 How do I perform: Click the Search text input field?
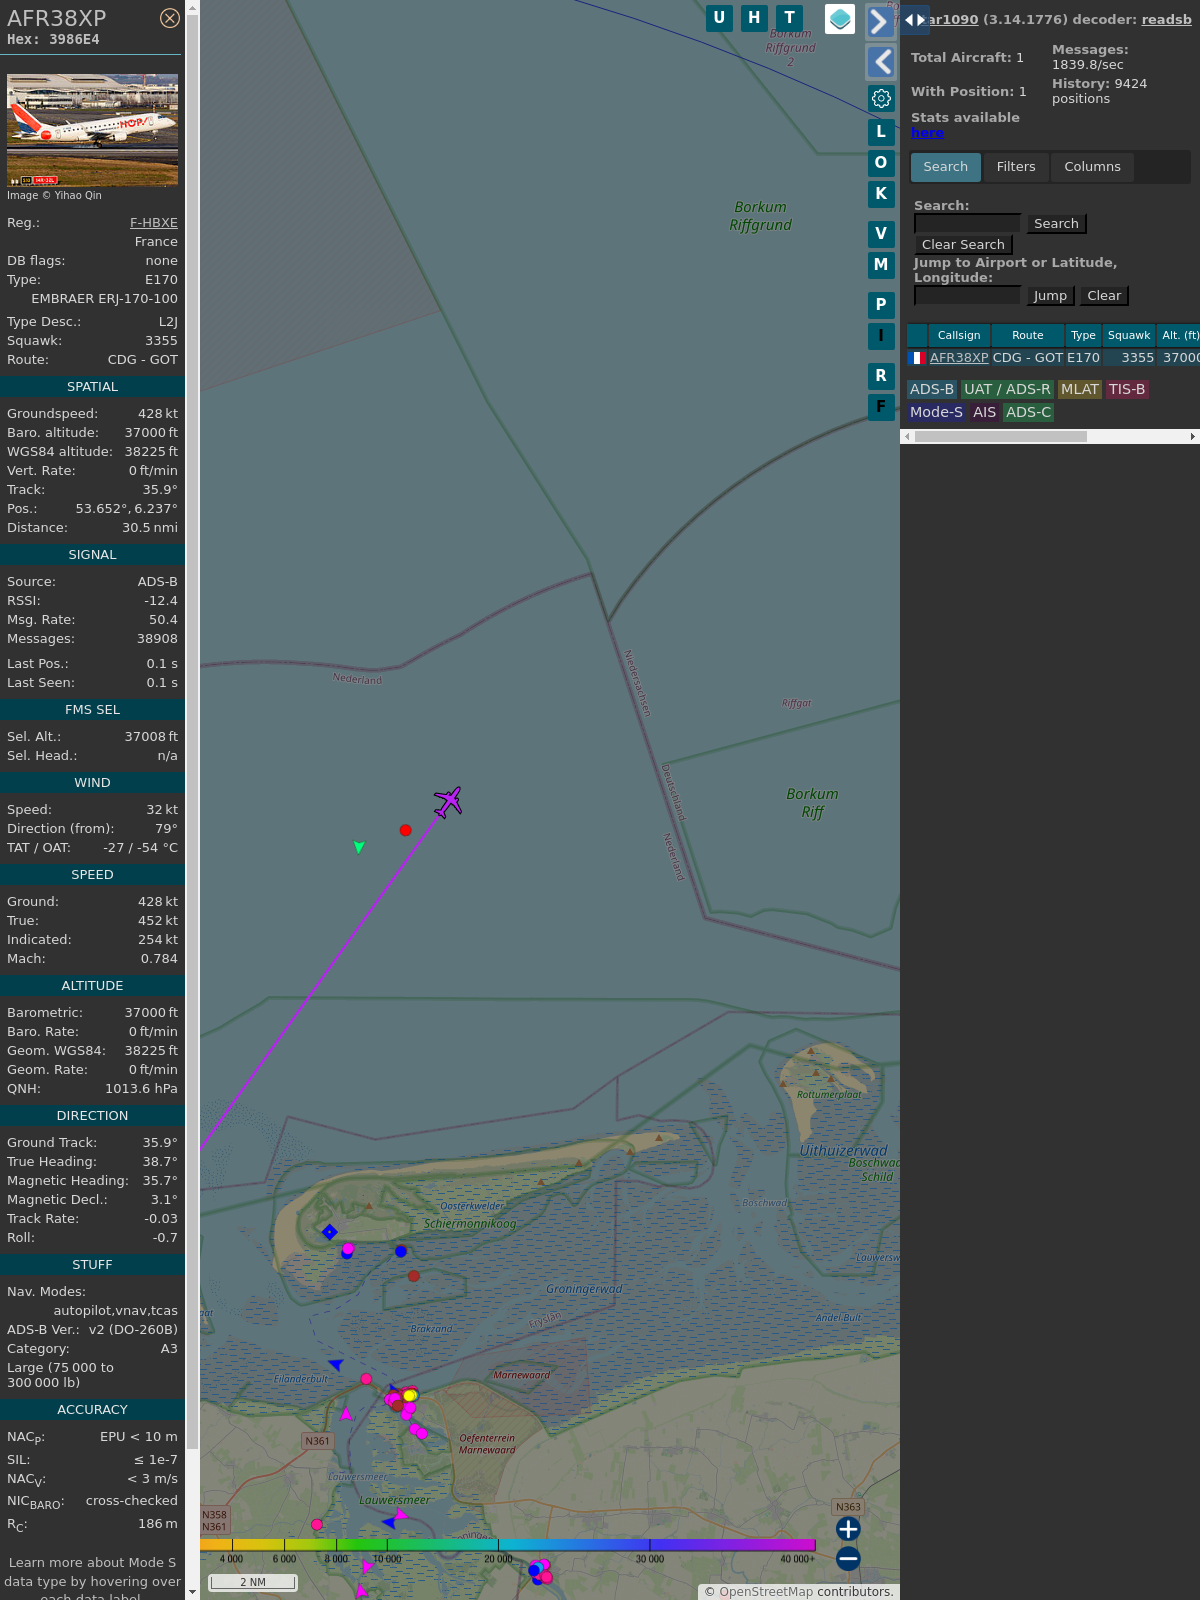pos(967,224)
